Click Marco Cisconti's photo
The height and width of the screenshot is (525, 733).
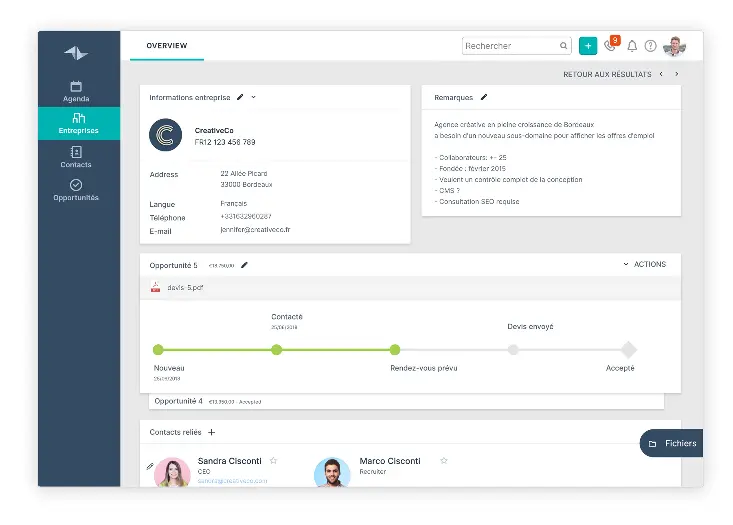point(332,472)
